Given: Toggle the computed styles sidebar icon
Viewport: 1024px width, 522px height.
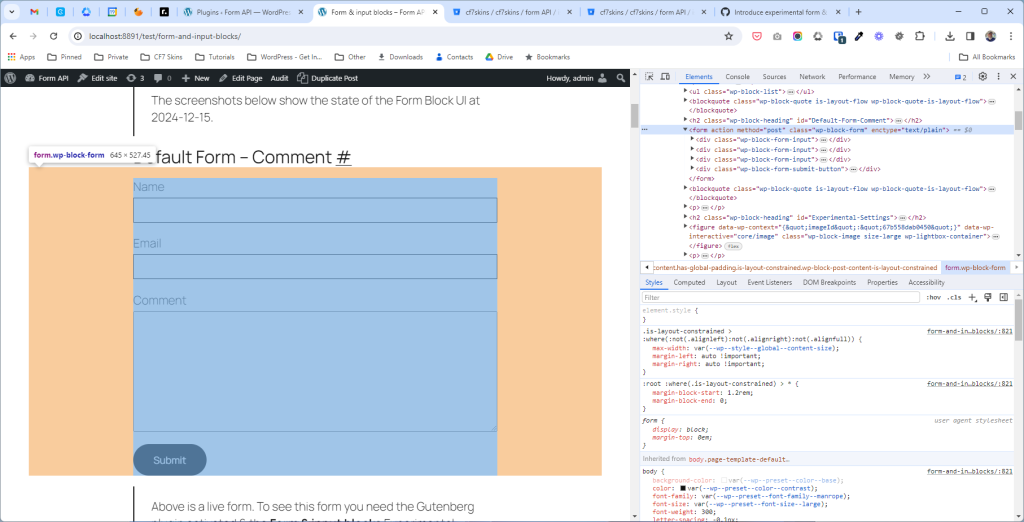Looking at the screenshot, I should pyautogui.click(x=1002, y=297).
